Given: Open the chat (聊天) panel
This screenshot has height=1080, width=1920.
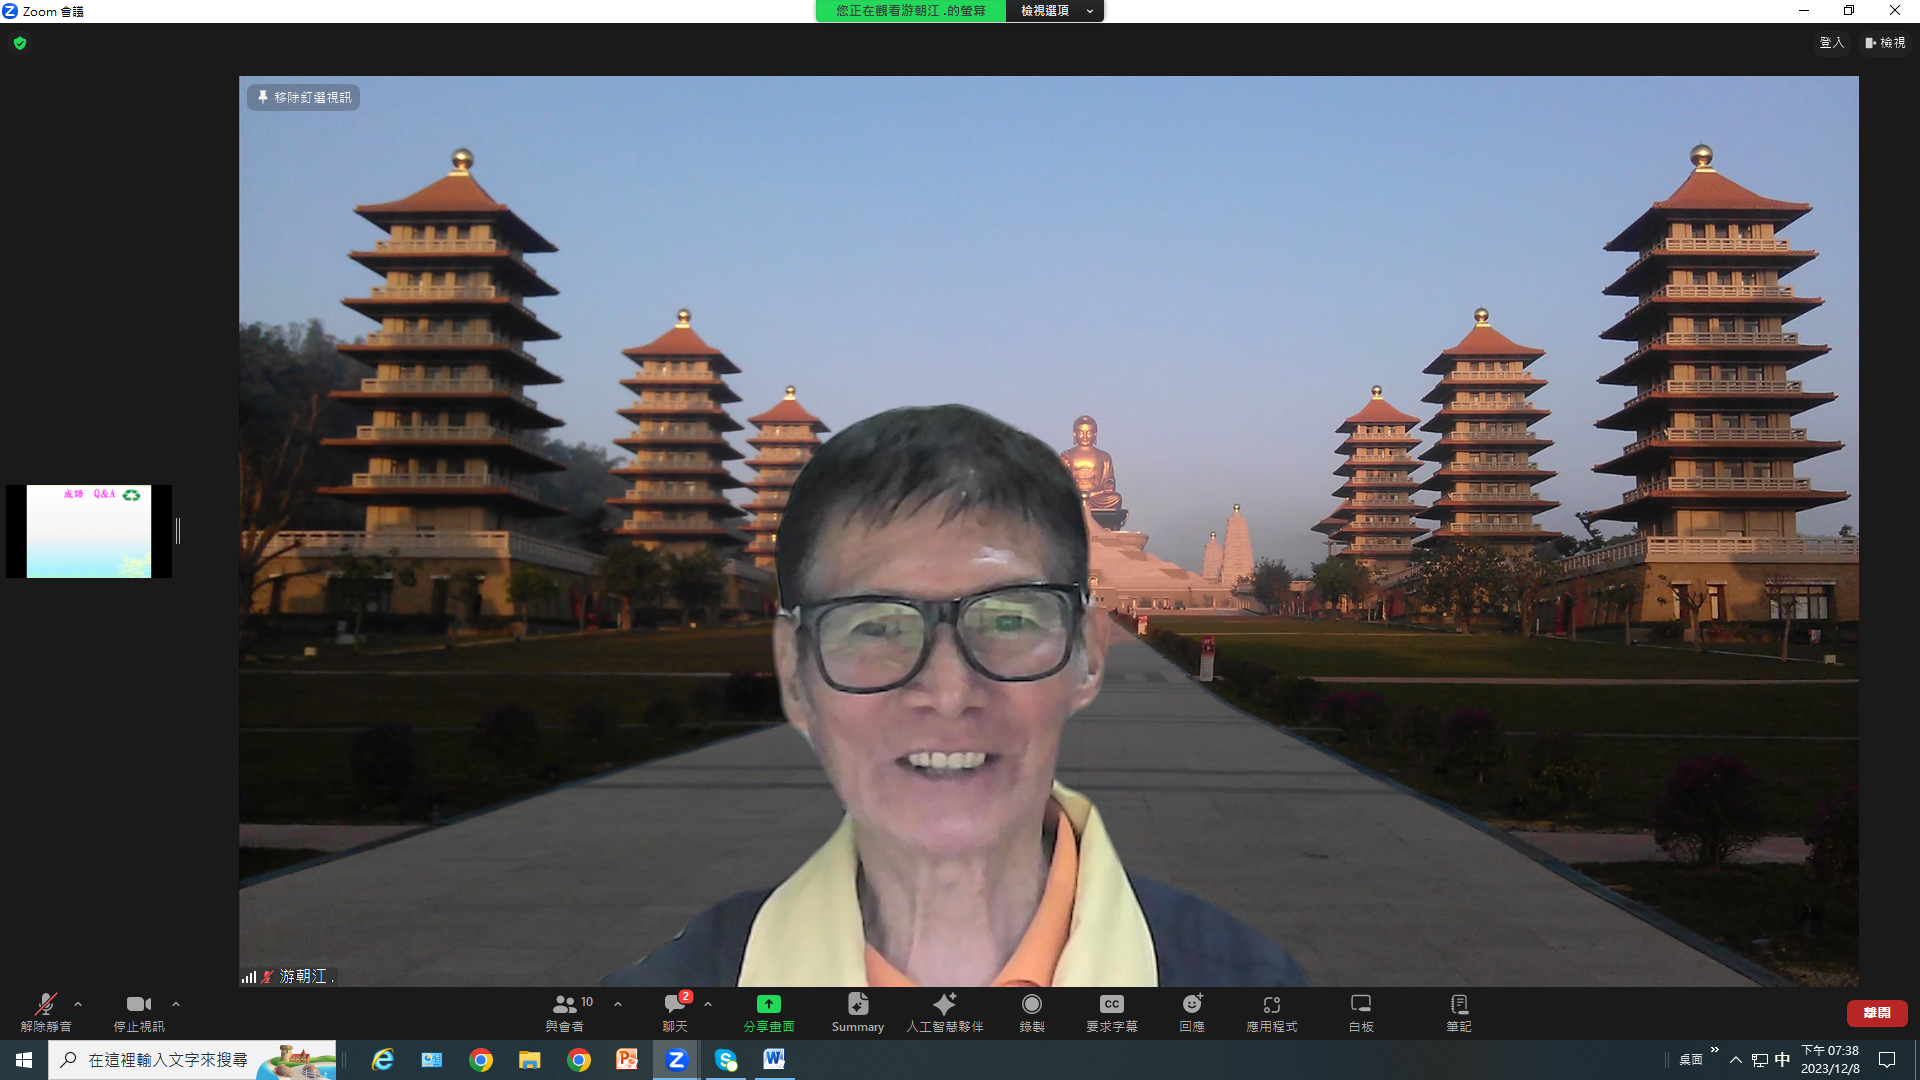Looking at the screenshot, I should 675,1011.
